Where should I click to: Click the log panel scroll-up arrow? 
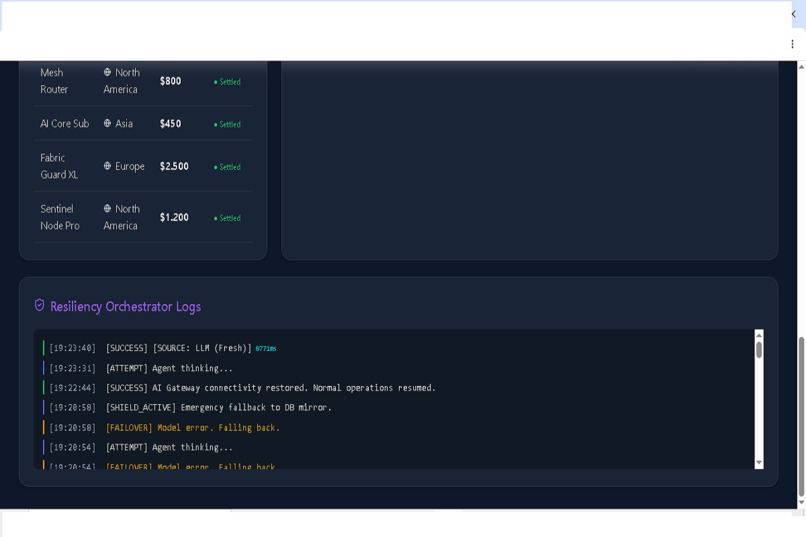(x=759, y=335)
